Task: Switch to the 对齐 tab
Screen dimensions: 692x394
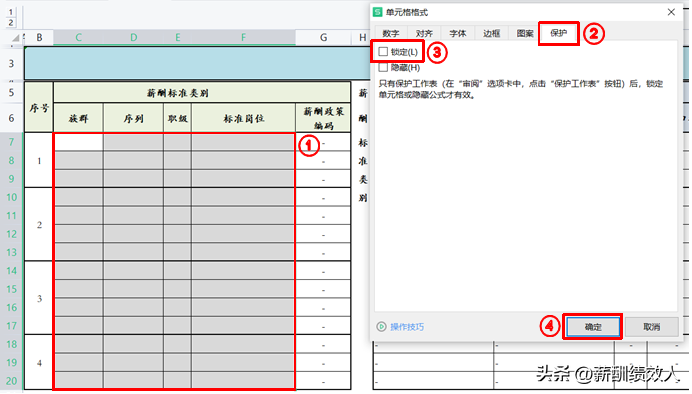Action: (x=424, y=34)
